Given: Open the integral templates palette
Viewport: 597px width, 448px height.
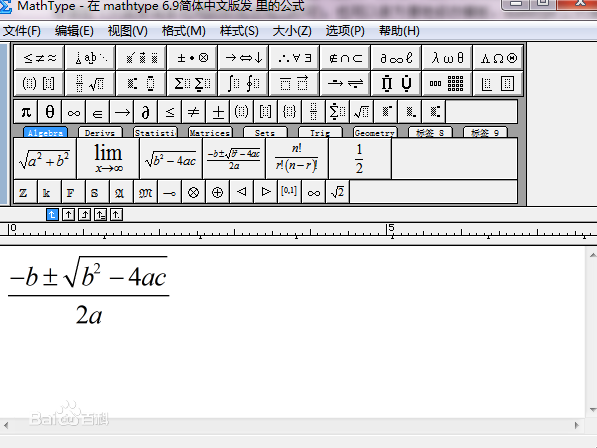Looking at the screenshot, I should pos(243,83).
